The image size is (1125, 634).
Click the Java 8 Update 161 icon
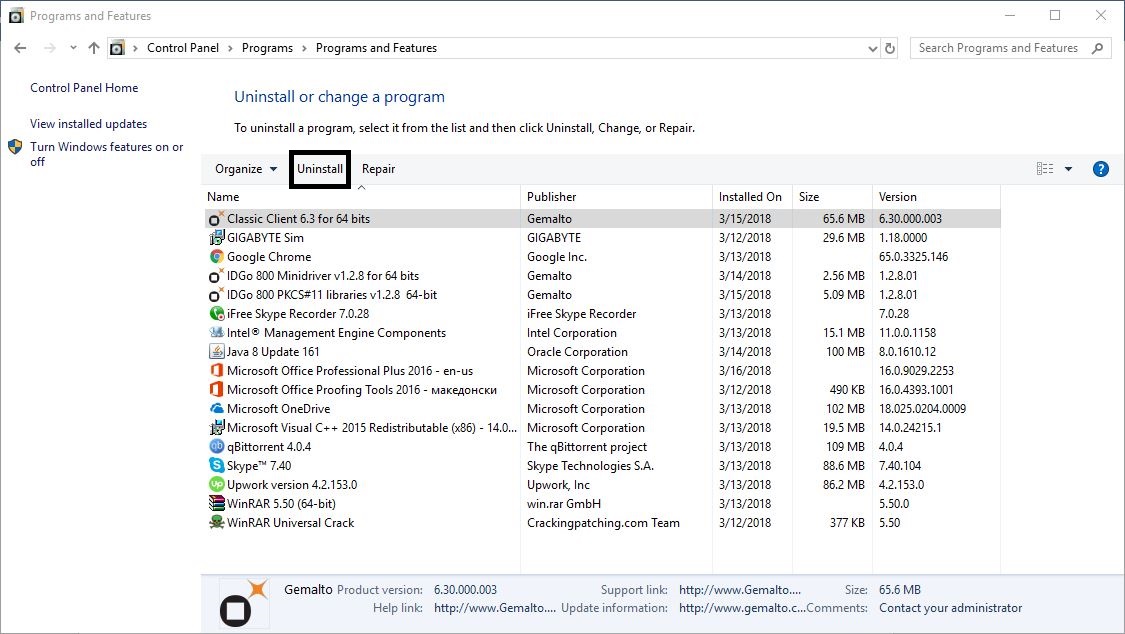(216, 351)
